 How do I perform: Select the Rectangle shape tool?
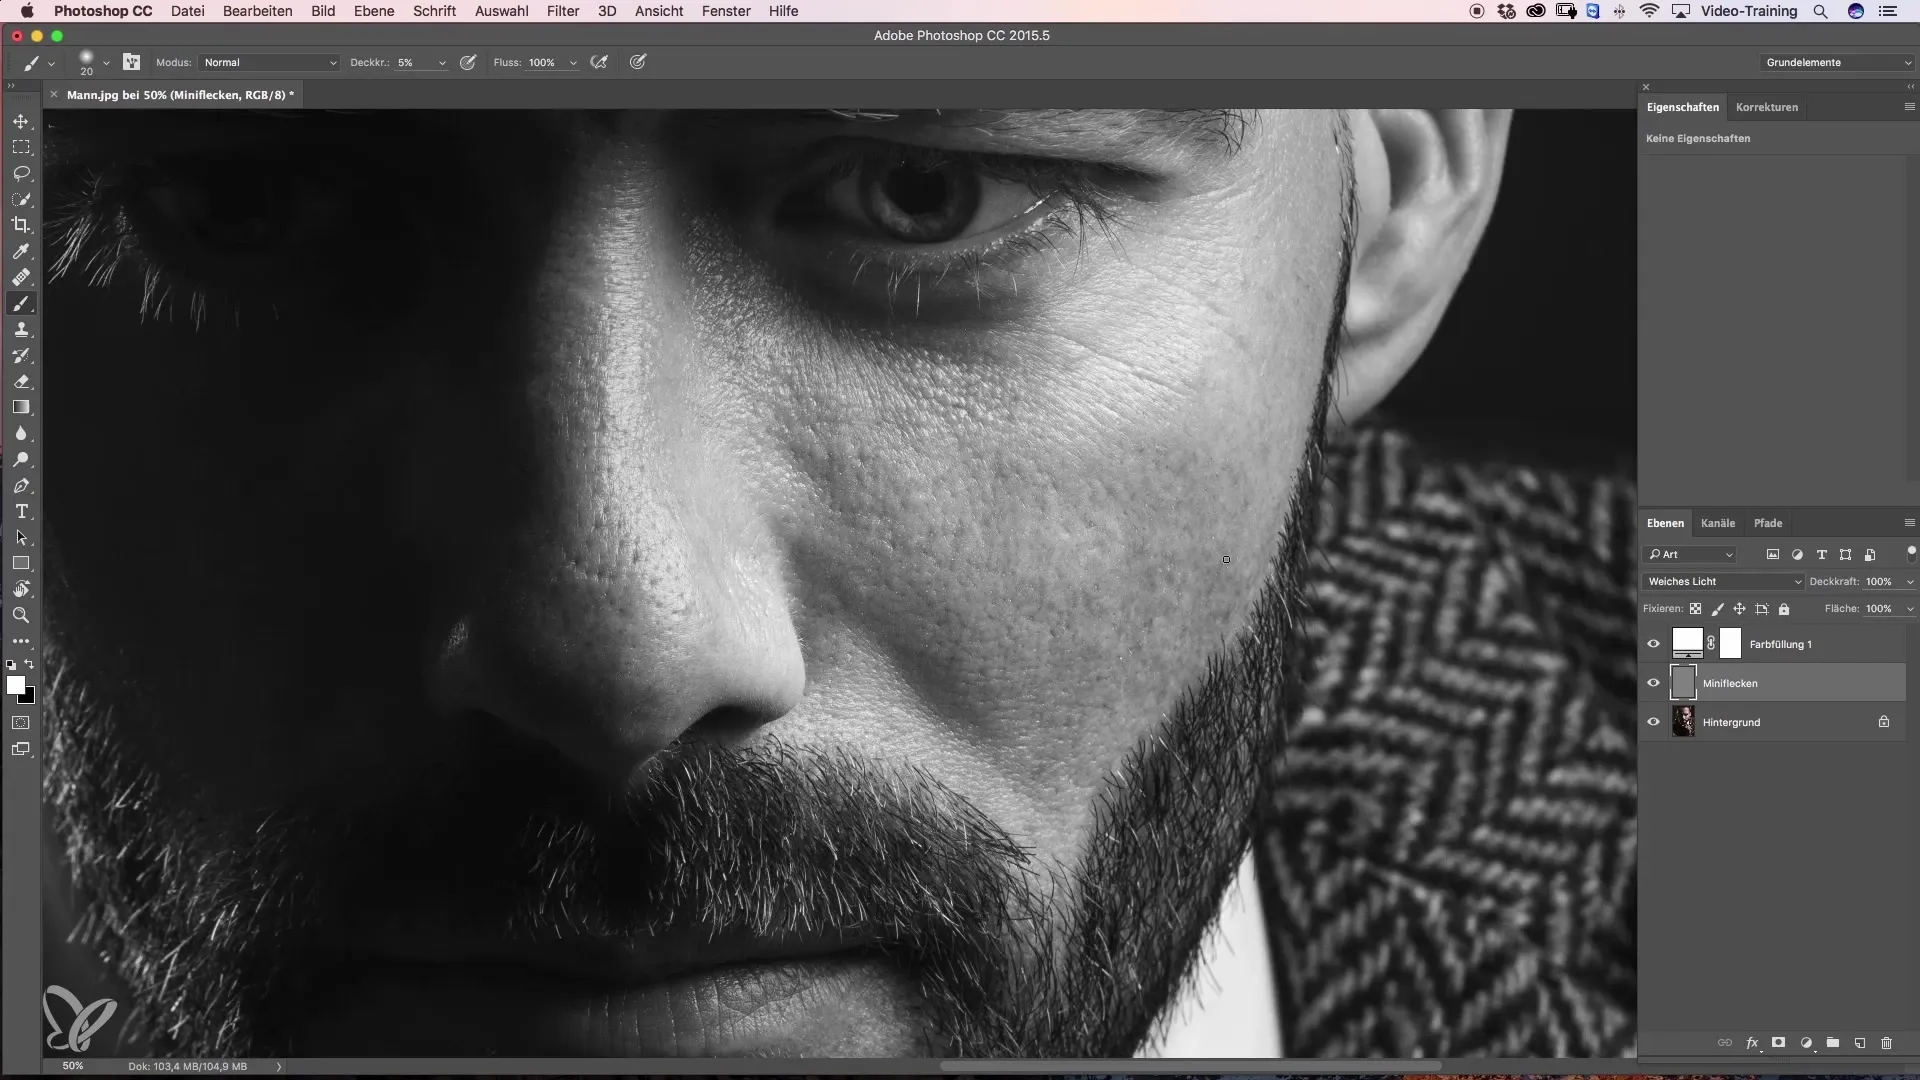click(21, 563)
